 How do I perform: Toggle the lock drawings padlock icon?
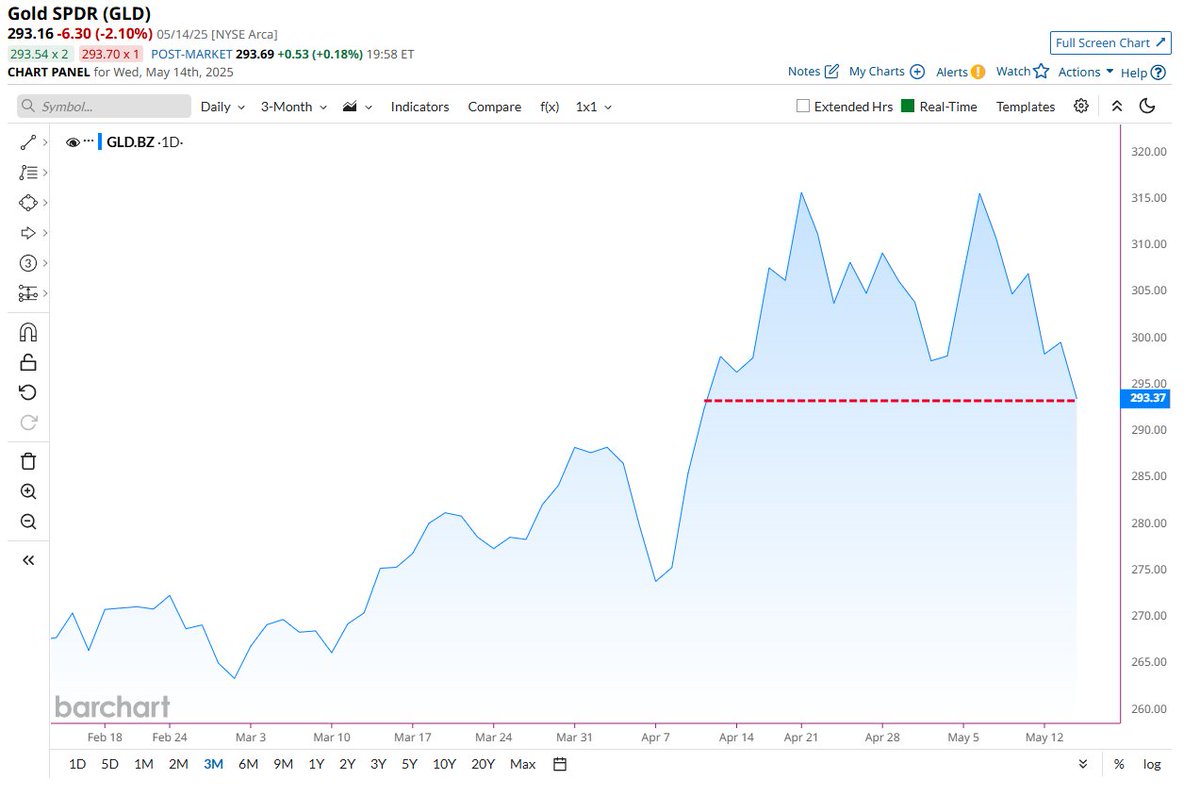(28, 362)
